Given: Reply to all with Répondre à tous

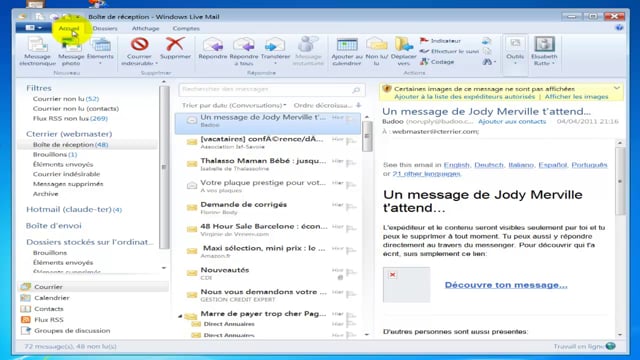Looking at the screenshot, I should pos(244,51).
